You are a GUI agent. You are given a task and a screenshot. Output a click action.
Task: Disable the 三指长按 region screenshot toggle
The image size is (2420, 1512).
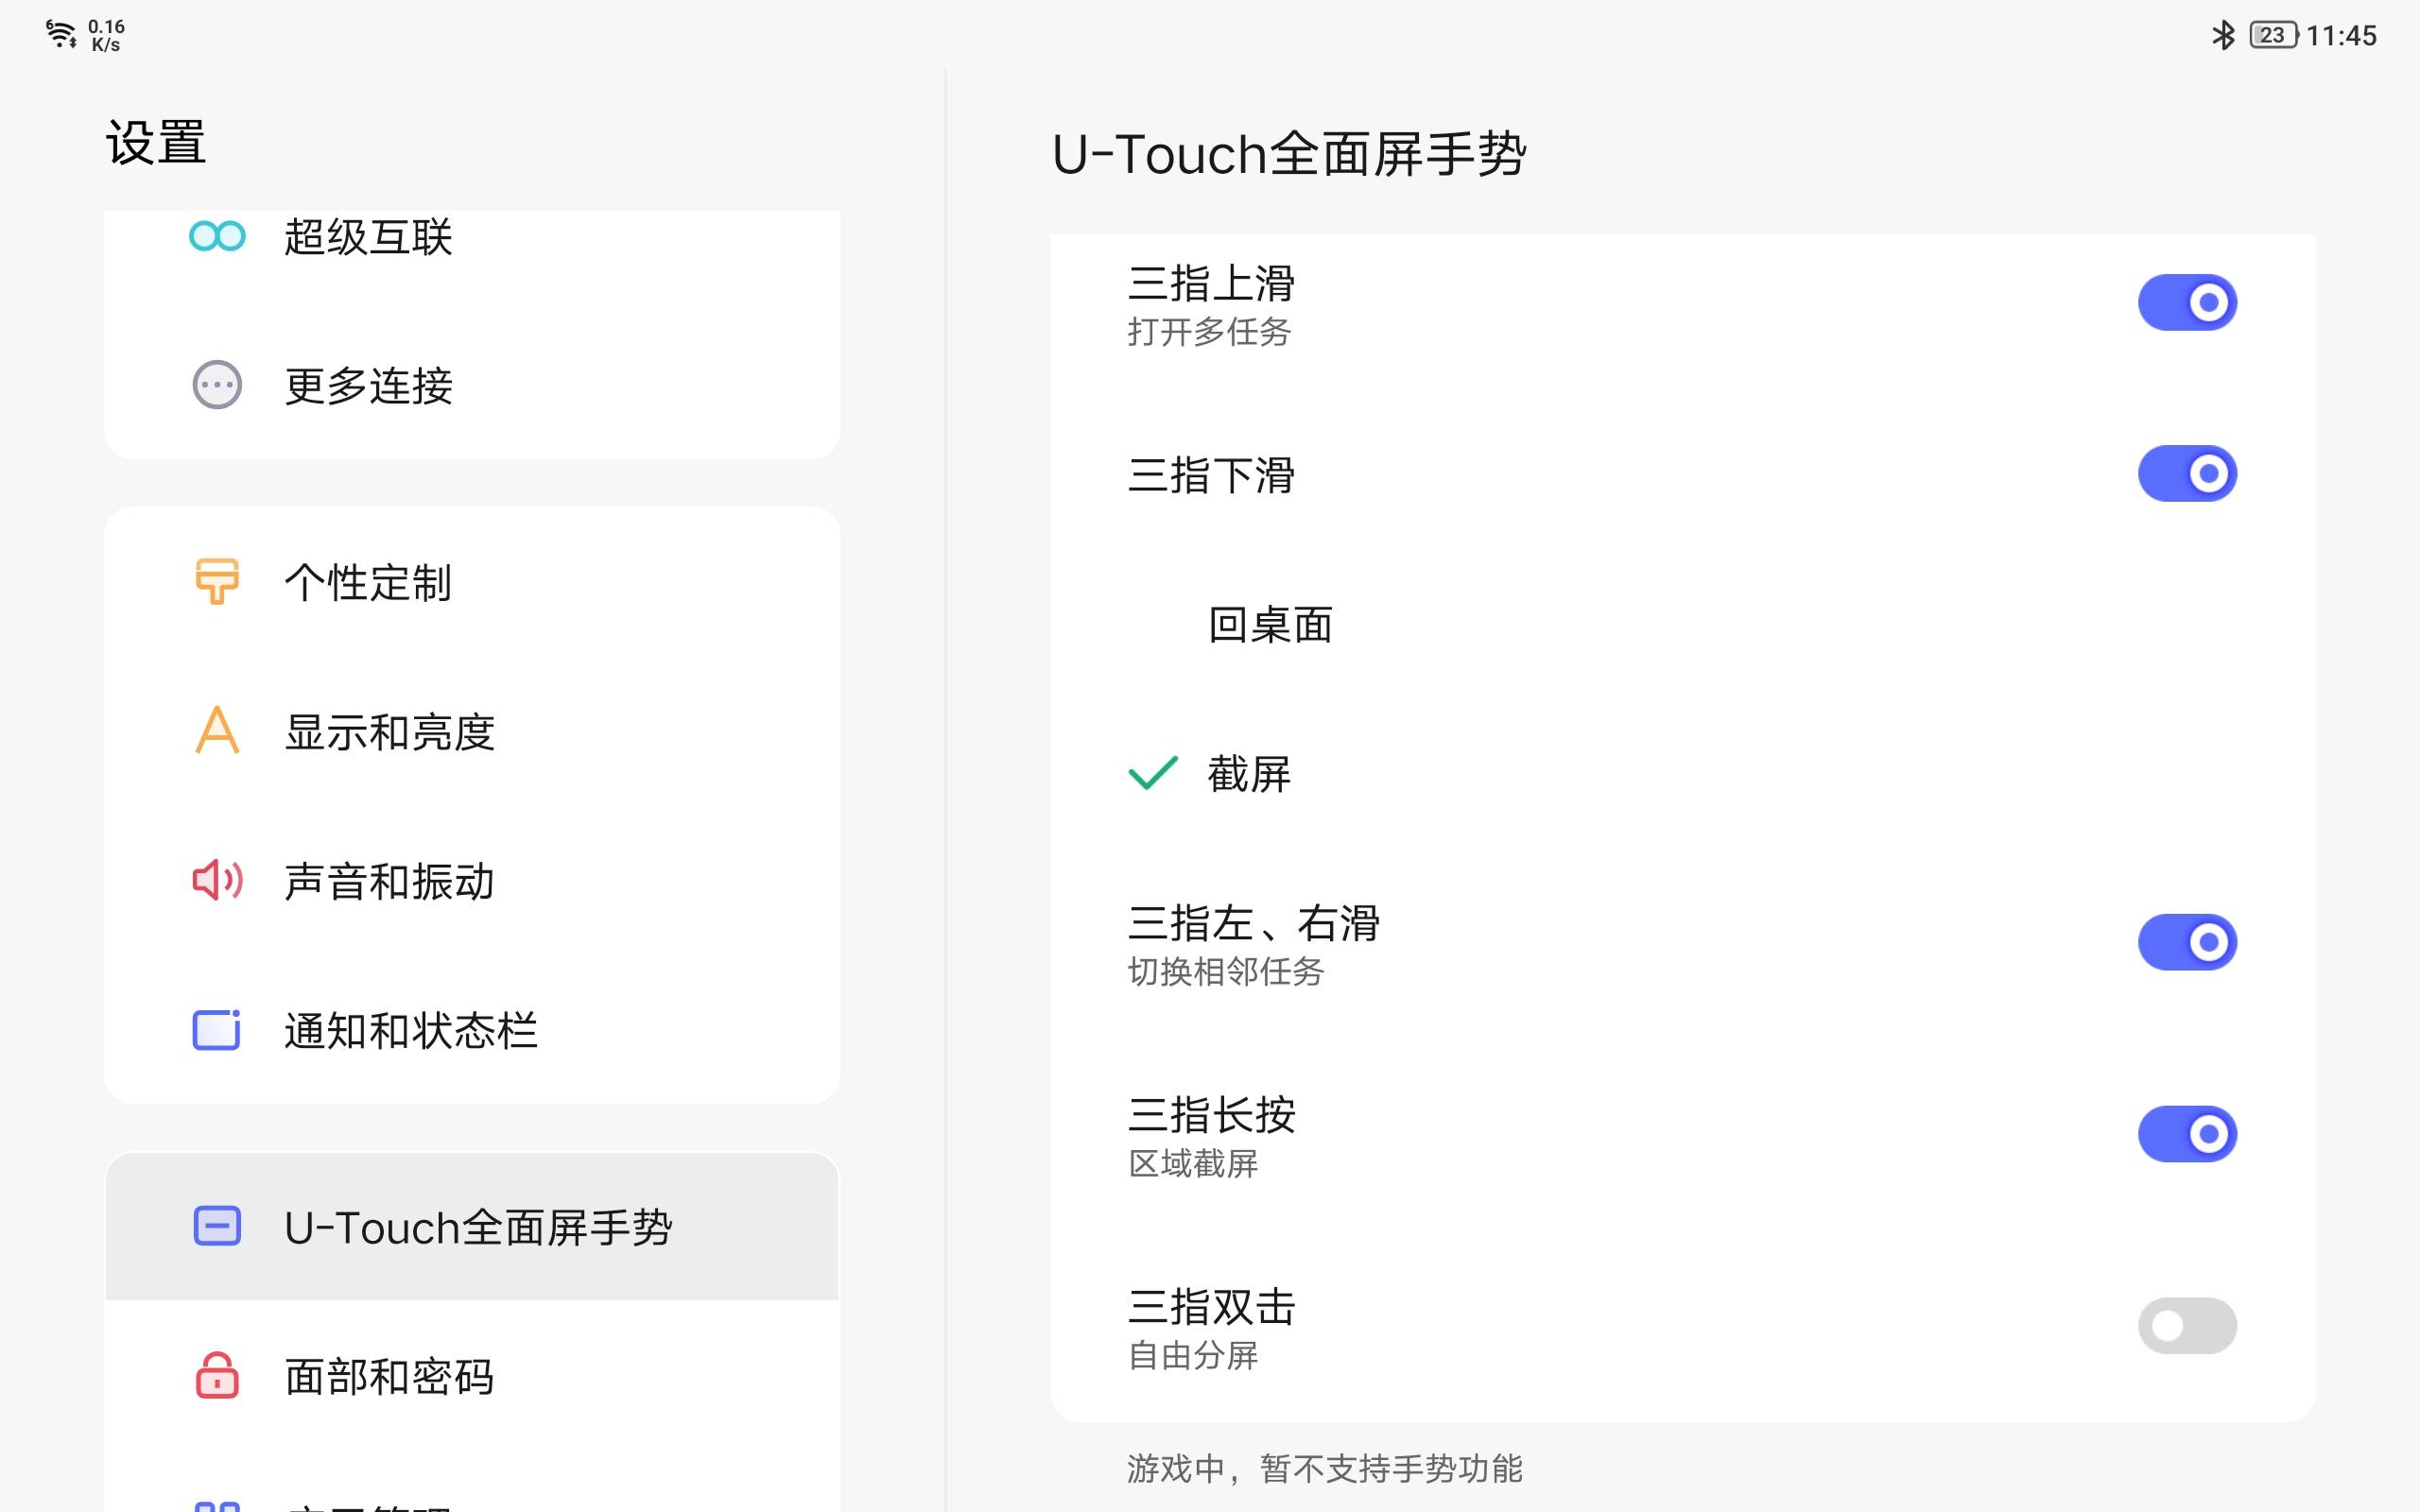pos(2189,1133)
